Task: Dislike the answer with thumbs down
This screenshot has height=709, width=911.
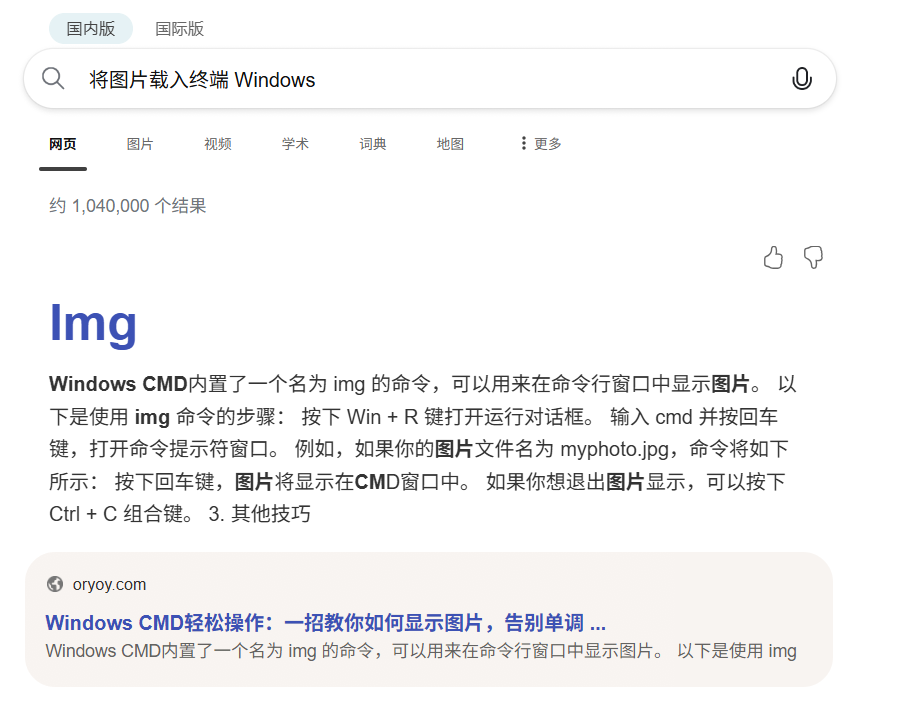Action: pos(814,258)
